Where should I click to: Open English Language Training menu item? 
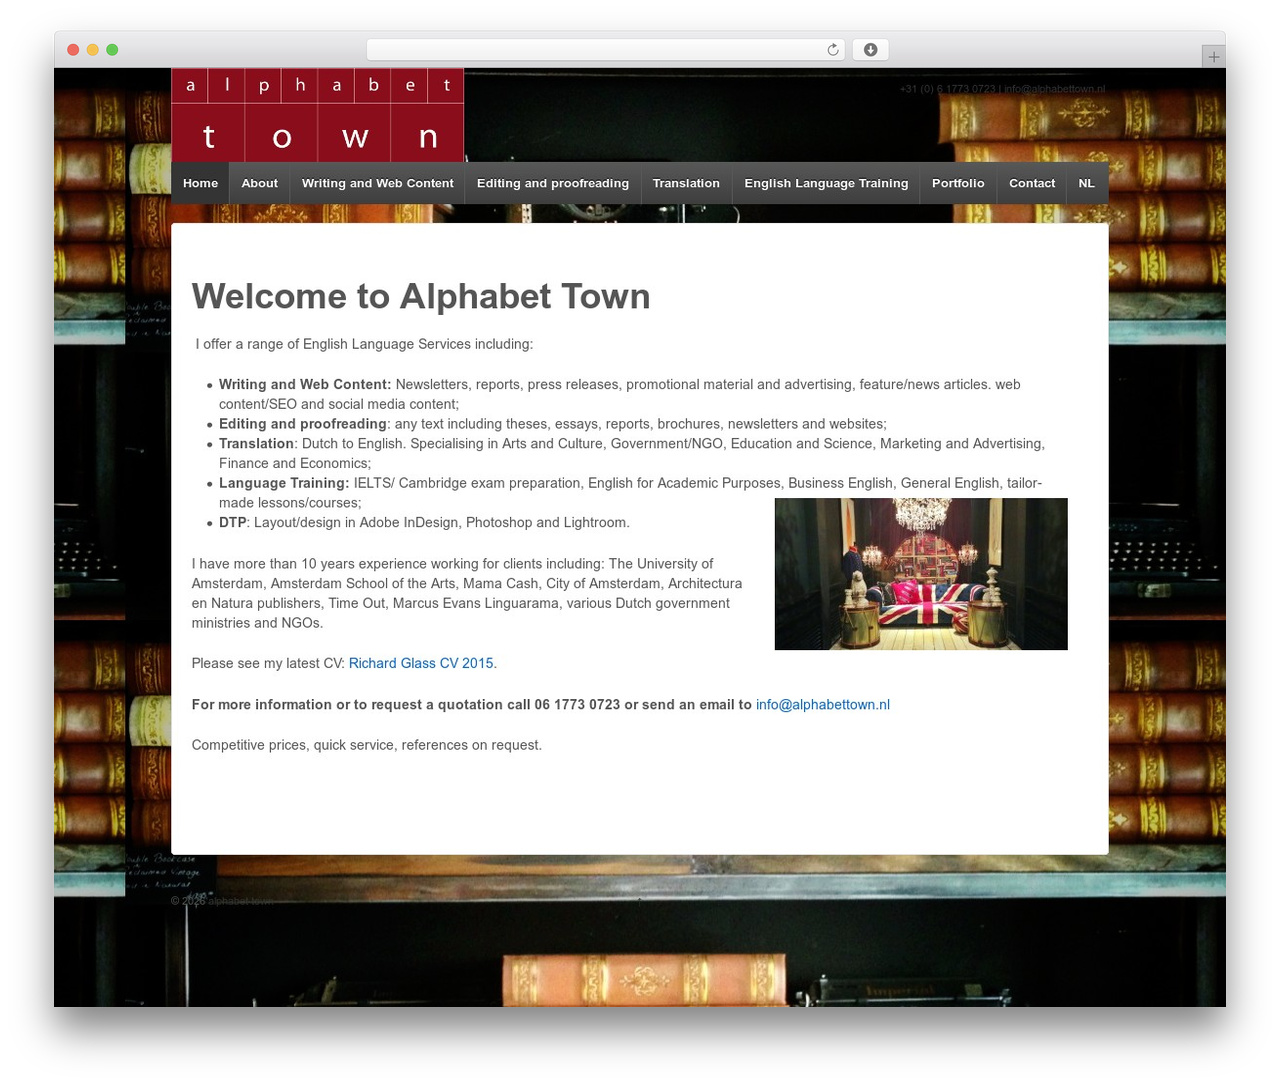826,183
